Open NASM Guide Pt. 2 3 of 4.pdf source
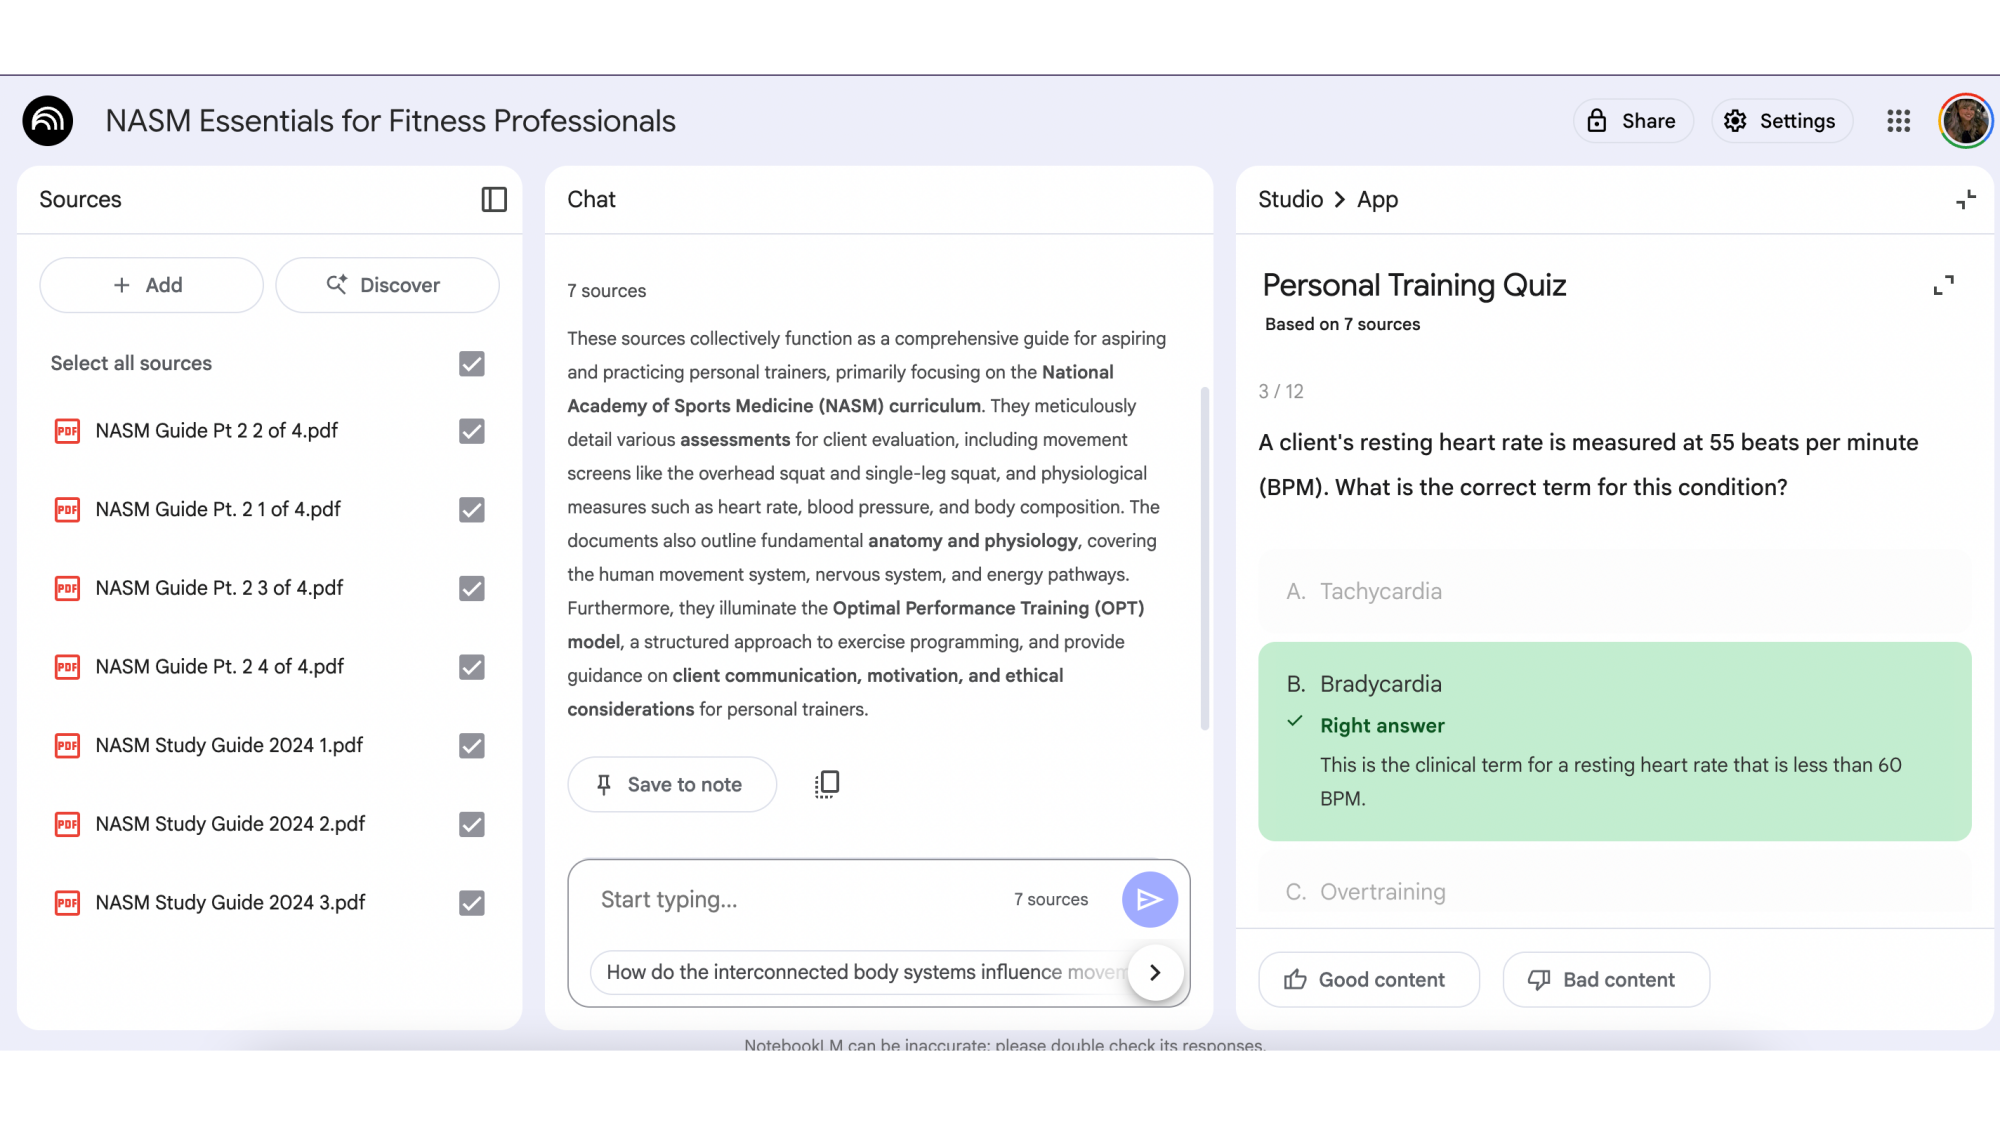This screenshot has height=1125, width=2000. (x=219, y=588)
